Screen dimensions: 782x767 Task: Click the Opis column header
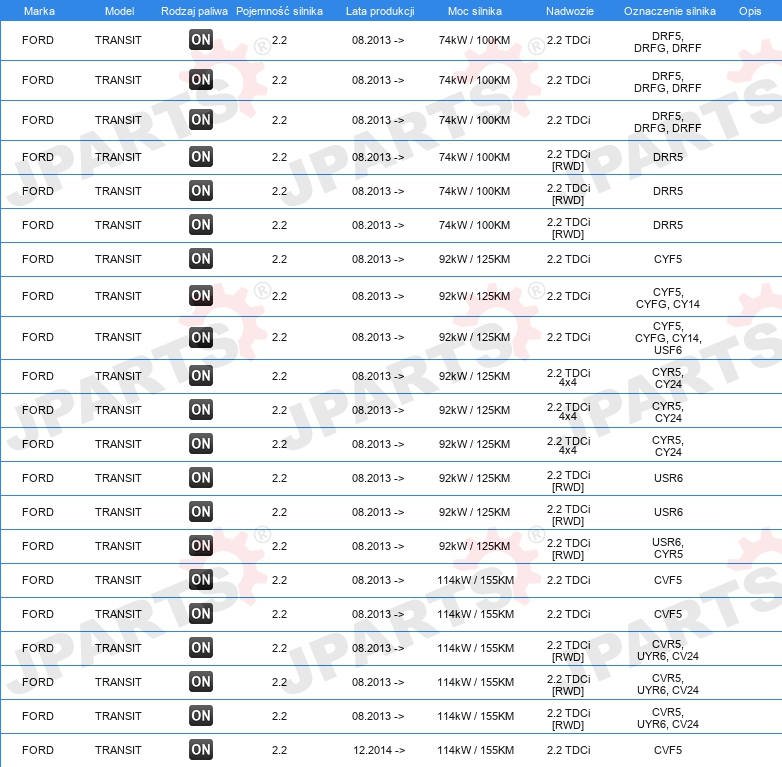pos(750,11)
